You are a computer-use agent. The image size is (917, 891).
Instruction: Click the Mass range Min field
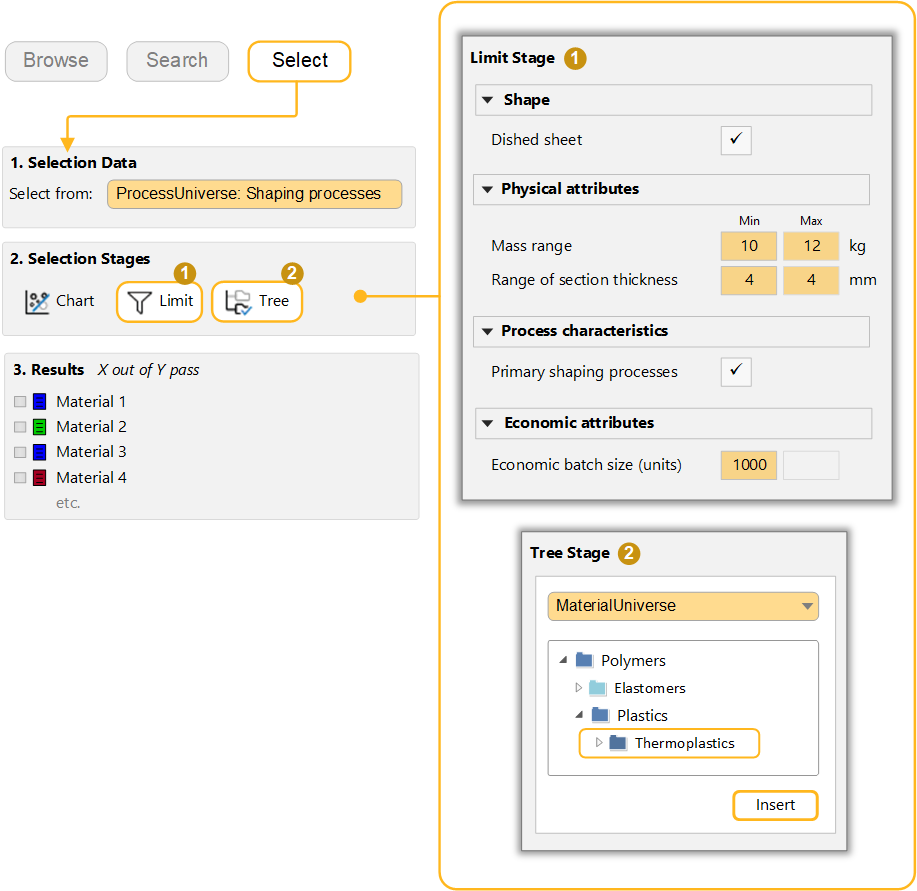point(749,246)
